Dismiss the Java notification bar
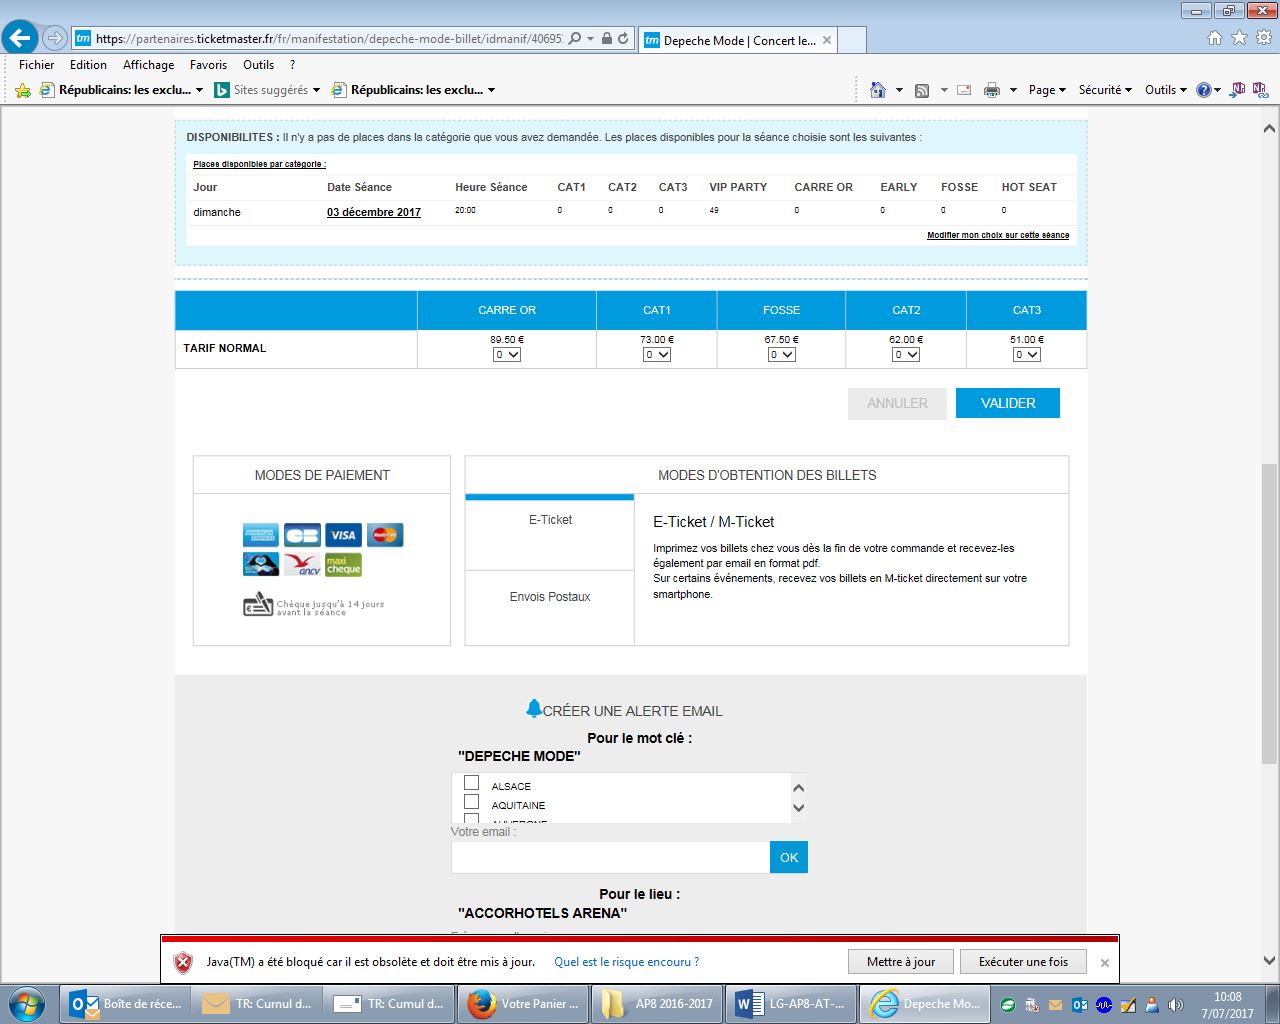Image resolution: width=1280 pixels, height=1024 pixels. click(1104, 963)
